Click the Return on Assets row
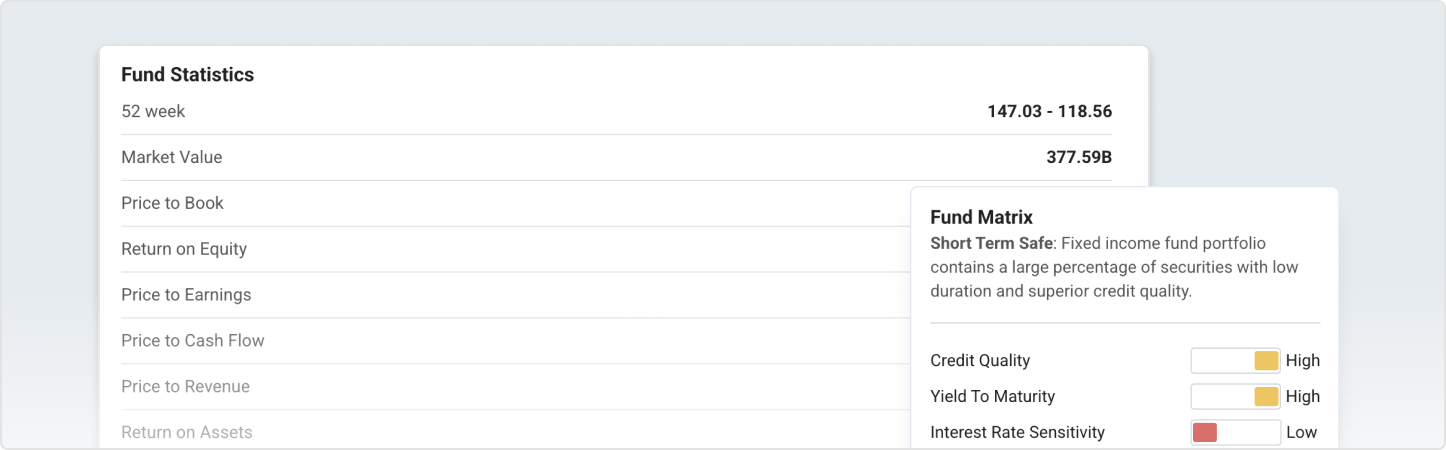 [186, 433]
